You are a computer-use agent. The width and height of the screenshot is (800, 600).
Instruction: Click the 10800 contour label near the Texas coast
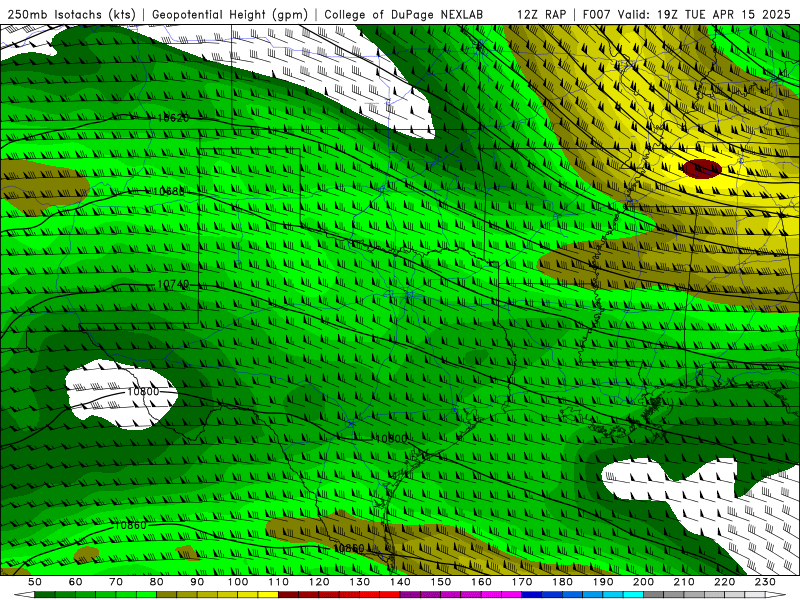391,438
